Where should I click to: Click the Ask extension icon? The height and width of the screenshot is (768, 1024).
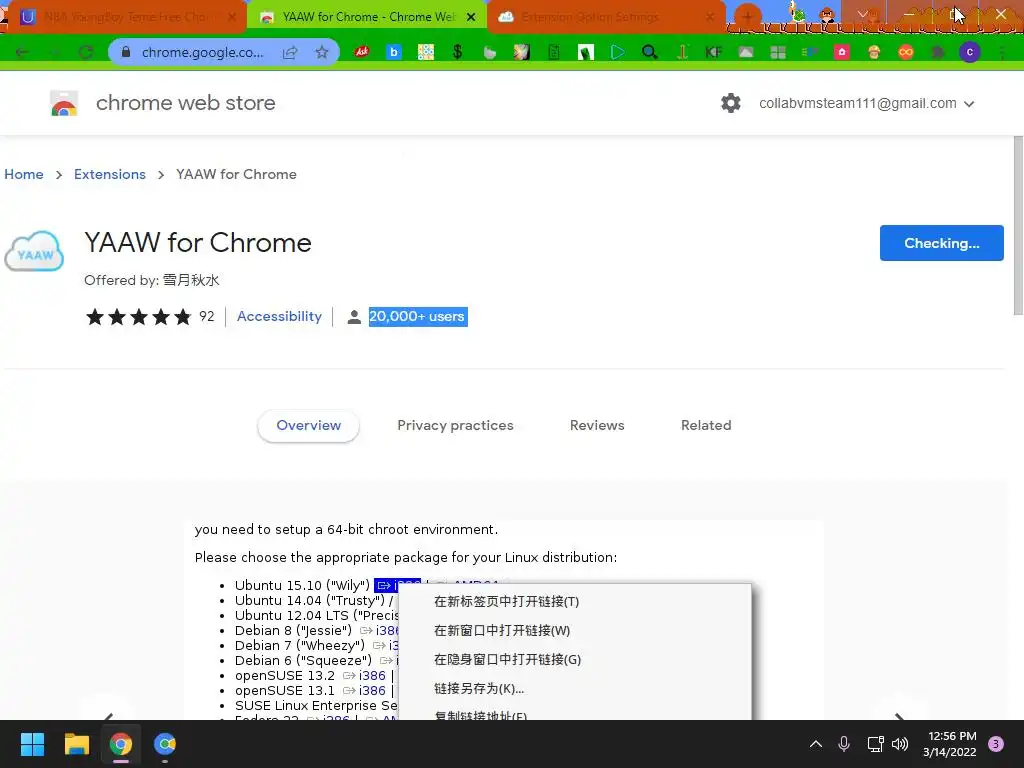361,52
